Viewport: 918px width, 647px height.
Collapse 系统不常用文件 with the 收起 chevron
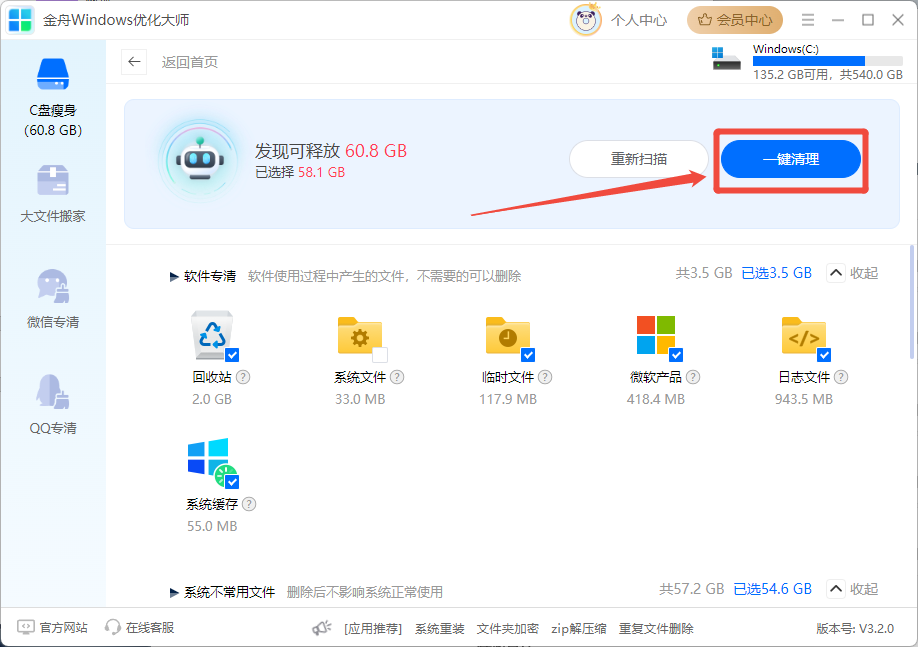[x=835, y=588]
